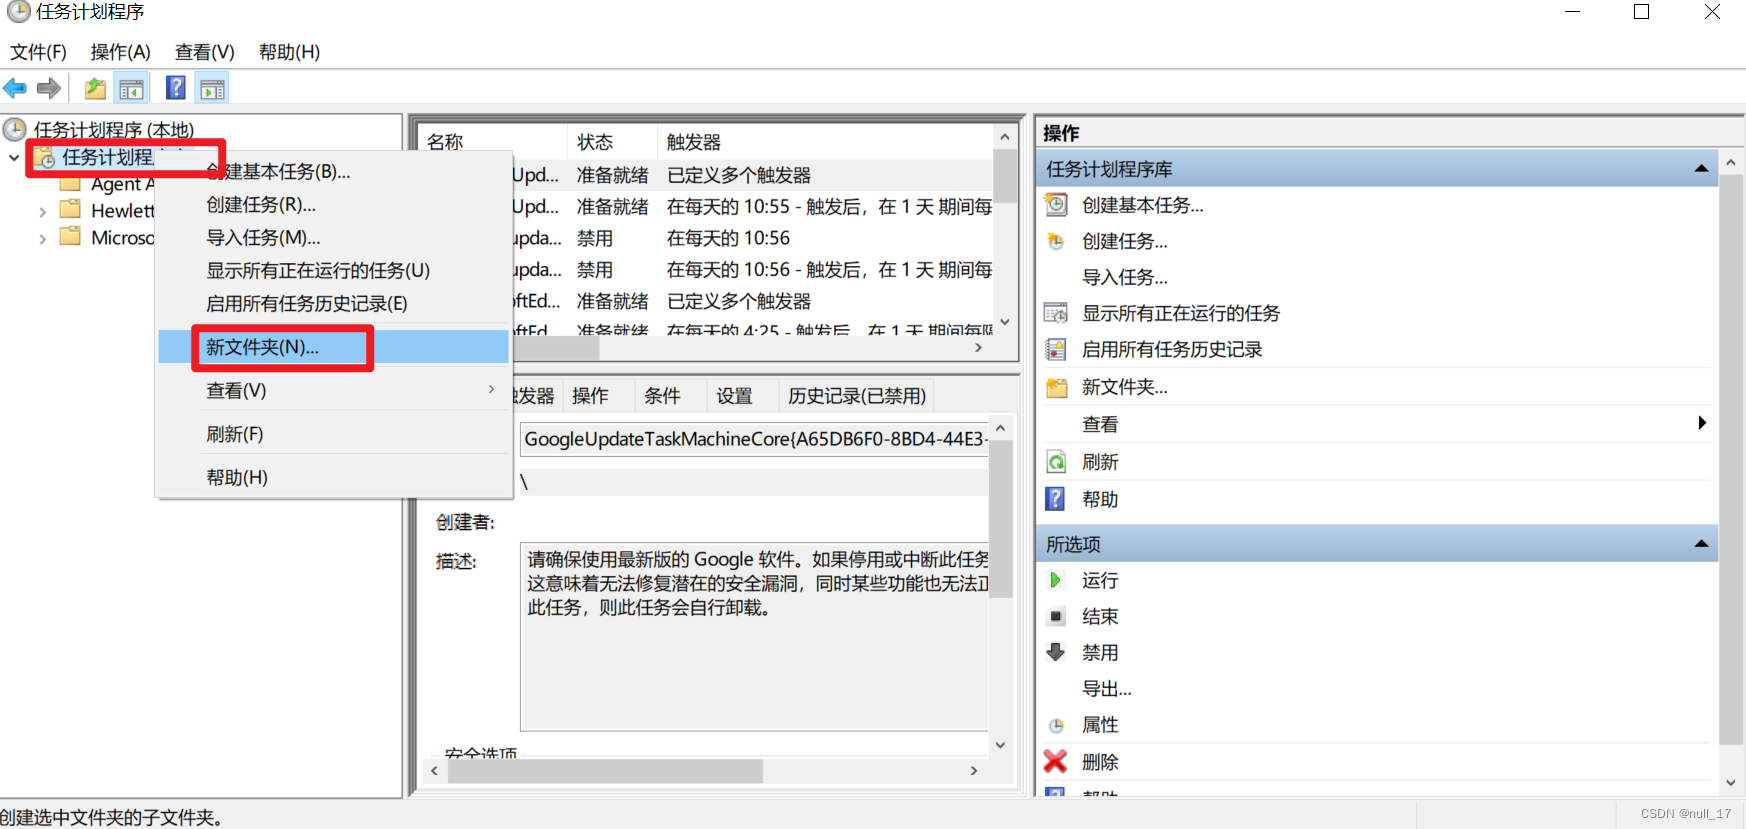Expand the 查看 submenu arrow in Actions pane
Screen dimensions: 1746x829
pos(1702,423)
